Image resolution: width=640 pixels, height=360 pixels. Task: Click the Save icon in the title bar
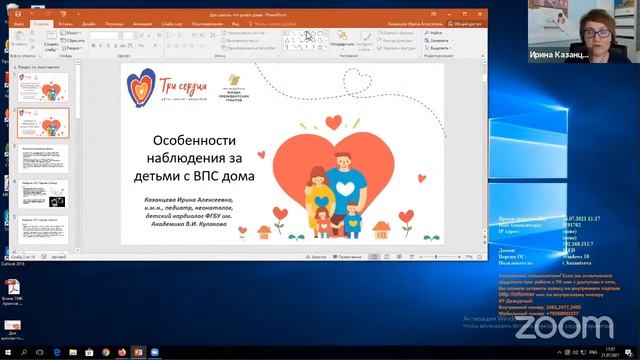(18, 14)
